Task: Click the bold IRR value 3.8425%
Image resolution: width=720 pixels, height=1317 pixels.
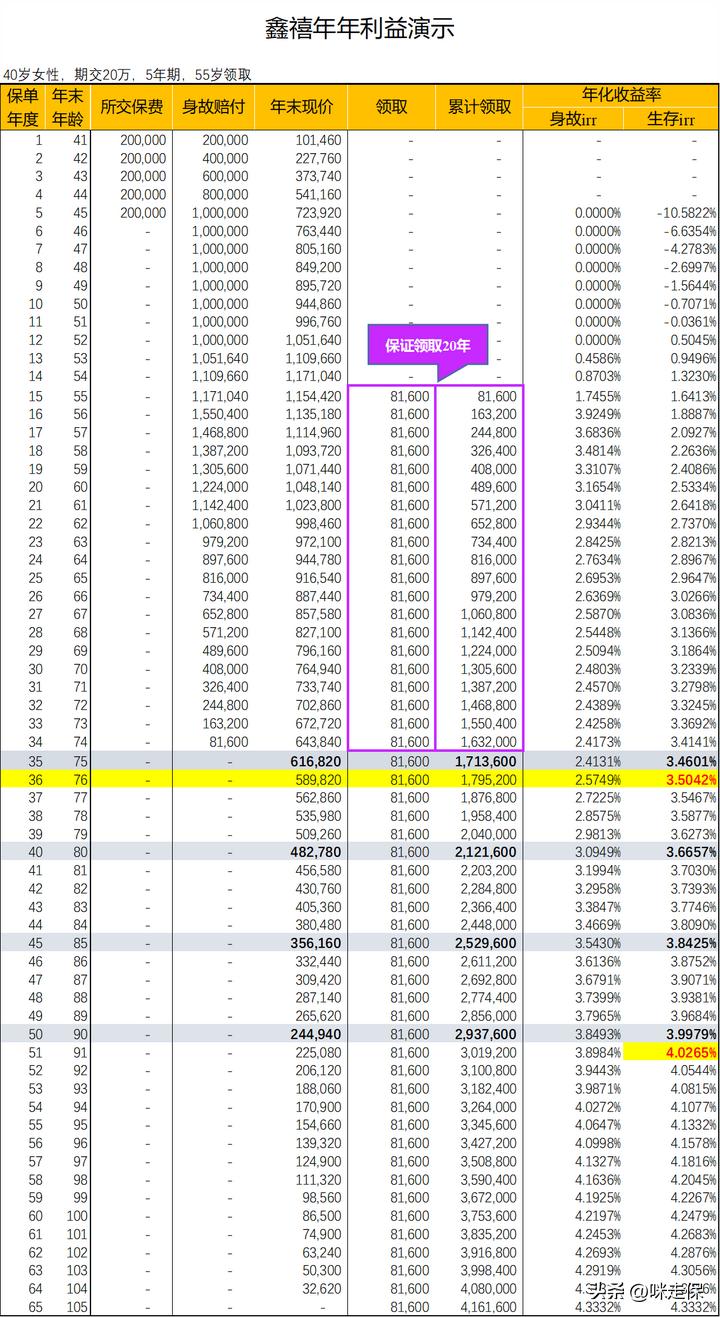Action: [691, 943]
